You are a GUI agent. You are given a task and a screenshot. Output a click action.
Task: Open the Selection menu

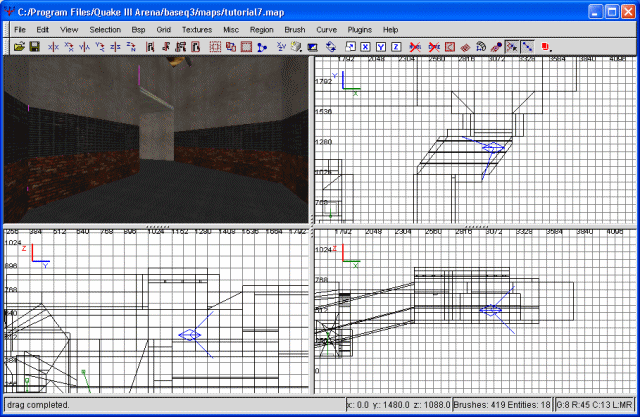pos(105,30)
